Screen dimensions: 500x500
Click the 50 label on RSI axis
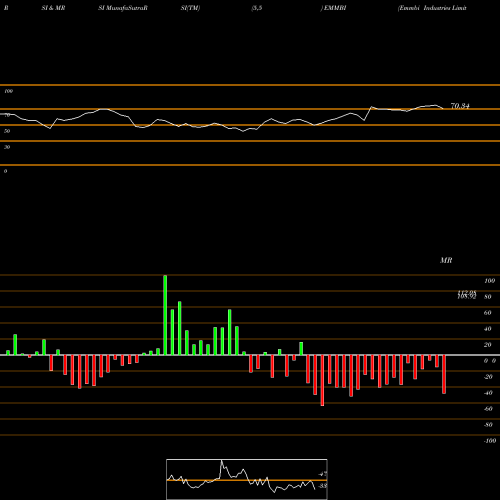[x=7, y=131]
